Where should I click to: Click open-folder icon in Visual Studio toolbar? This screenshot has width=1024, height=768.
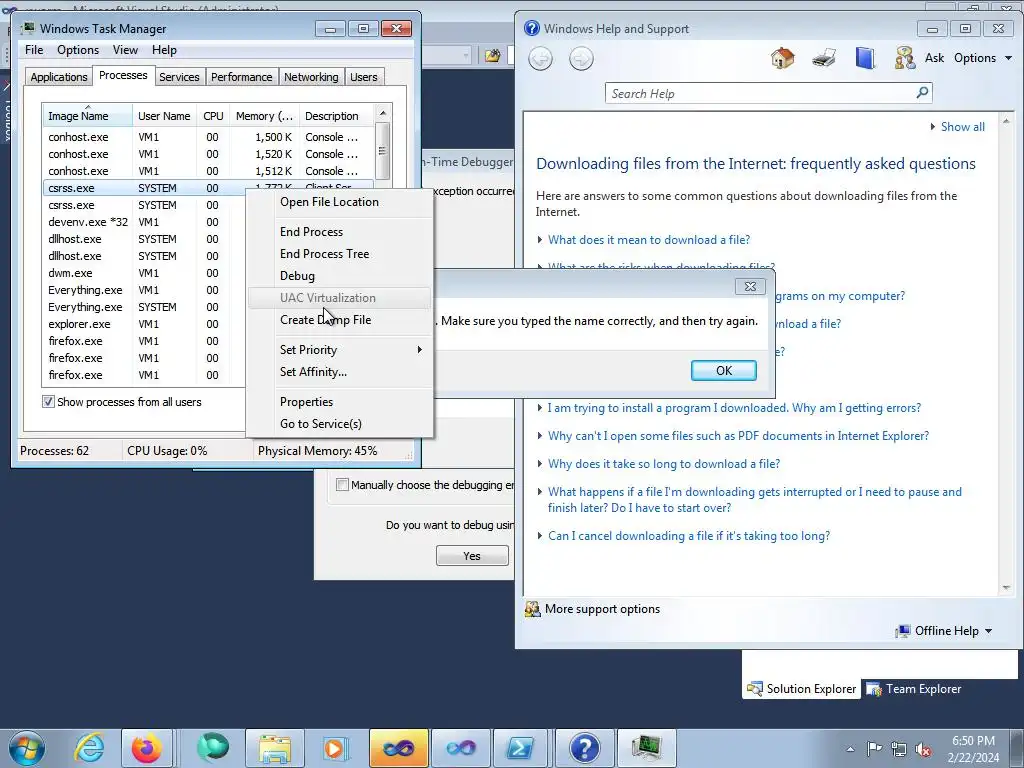[492, 56]
